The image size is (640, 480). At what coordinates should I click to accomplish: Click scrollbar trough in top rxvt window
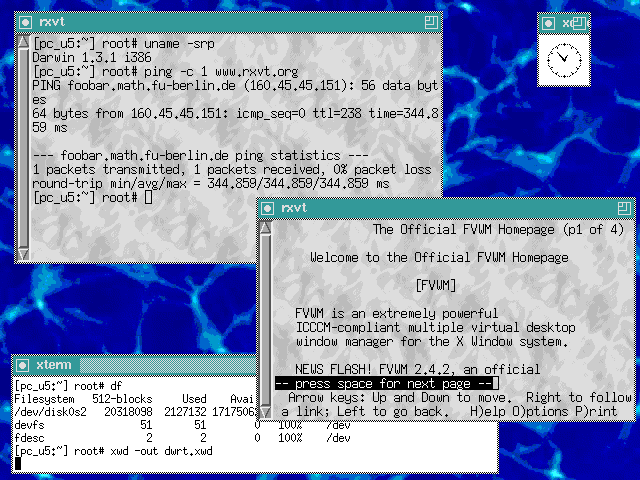click(24, 148)
